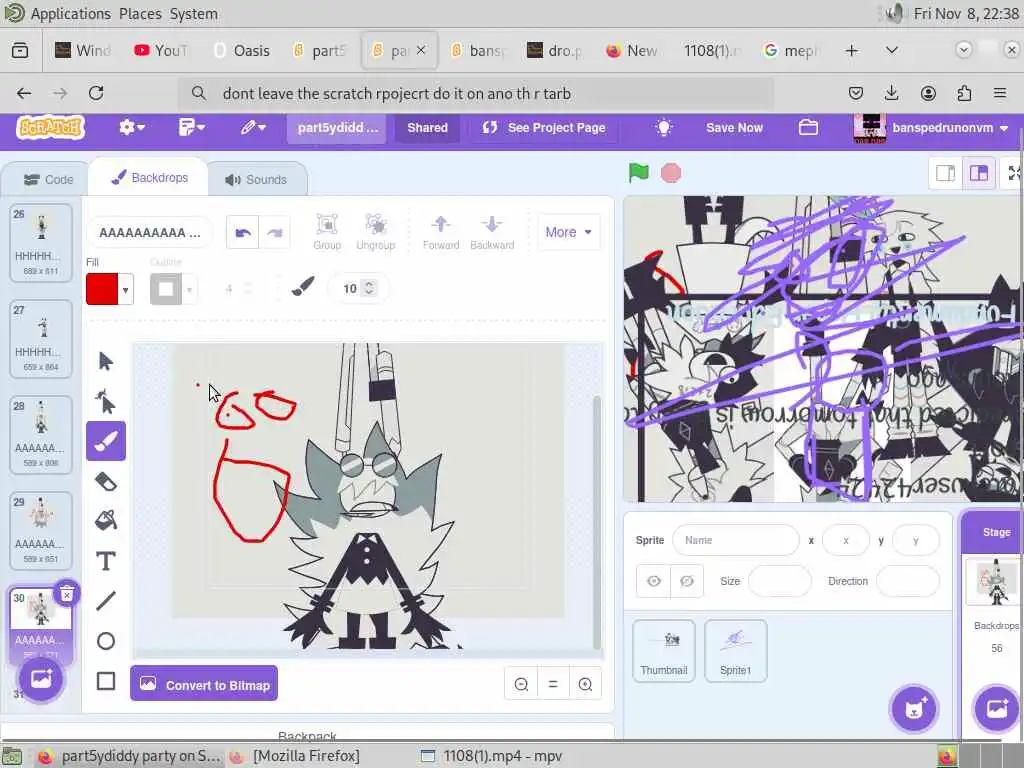Add a new backdrop from the costume list
Image resolution: width=1024 pixels, height=768 pixels.
[40, 679]
